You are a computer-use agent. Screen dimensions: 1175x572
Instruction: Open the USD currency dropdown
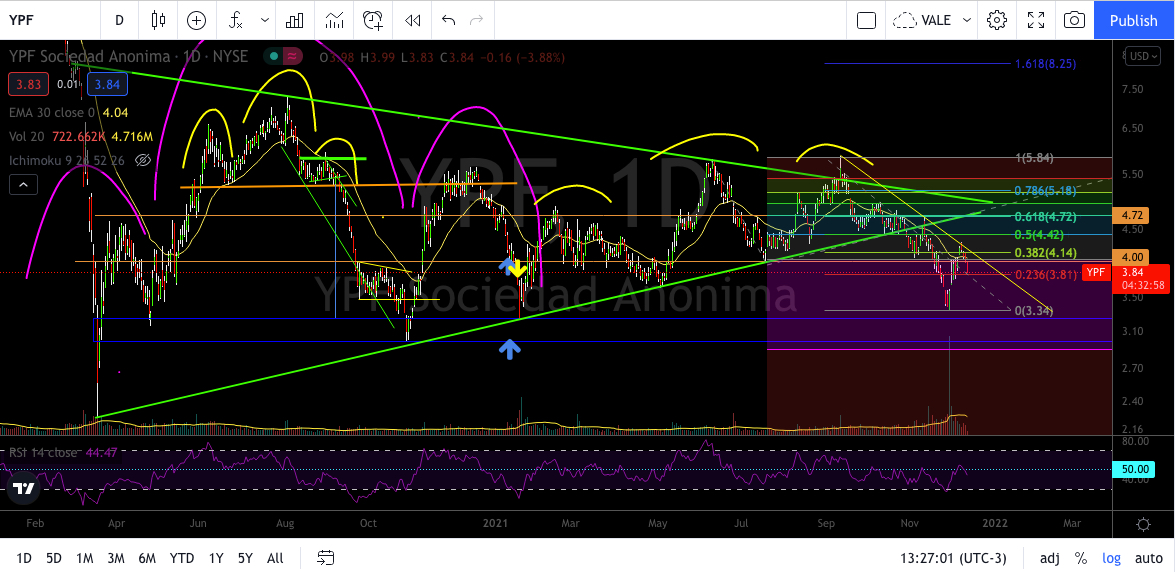click(1143, 55)
